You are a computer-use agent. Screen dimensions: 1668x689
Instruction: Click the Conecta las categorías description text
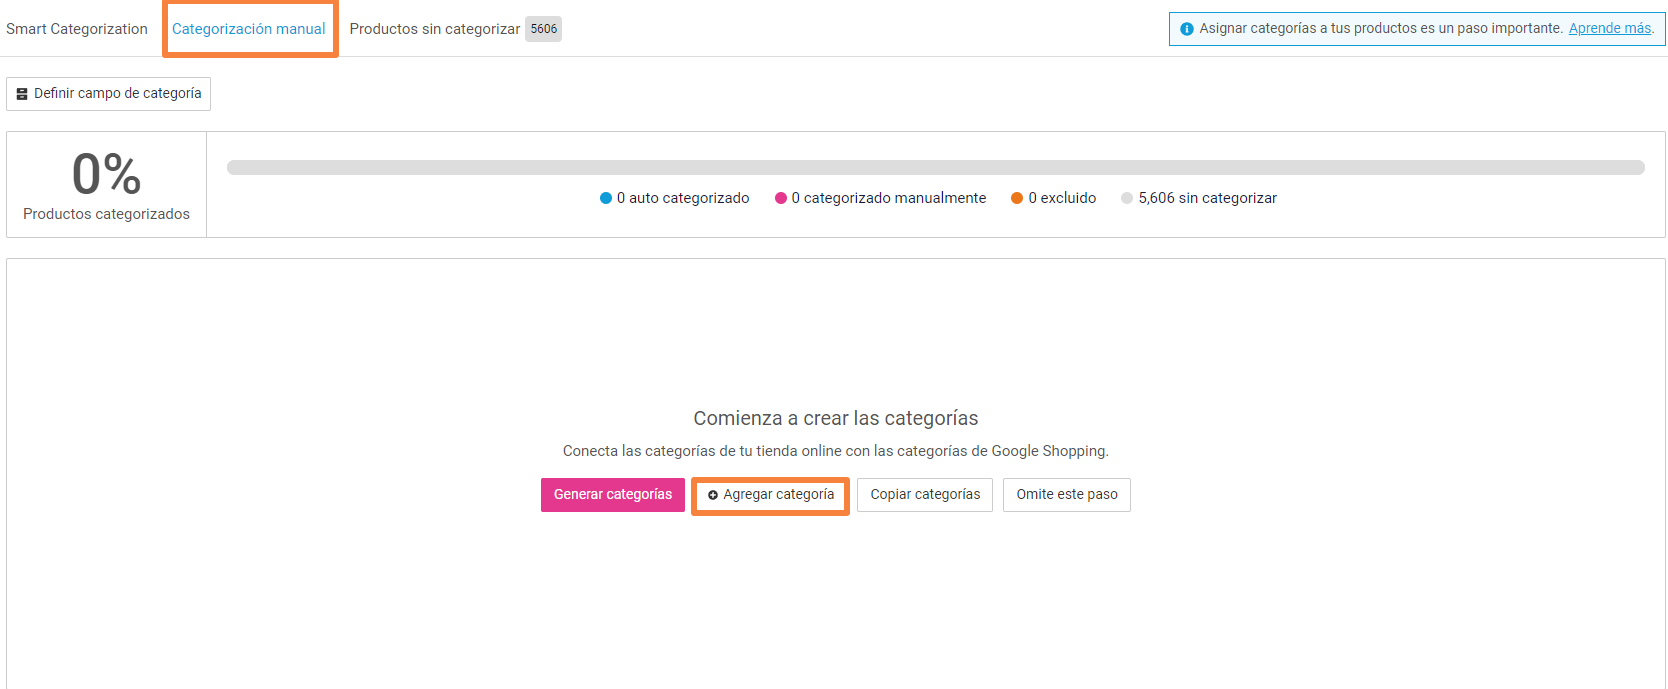pos(836,451)
